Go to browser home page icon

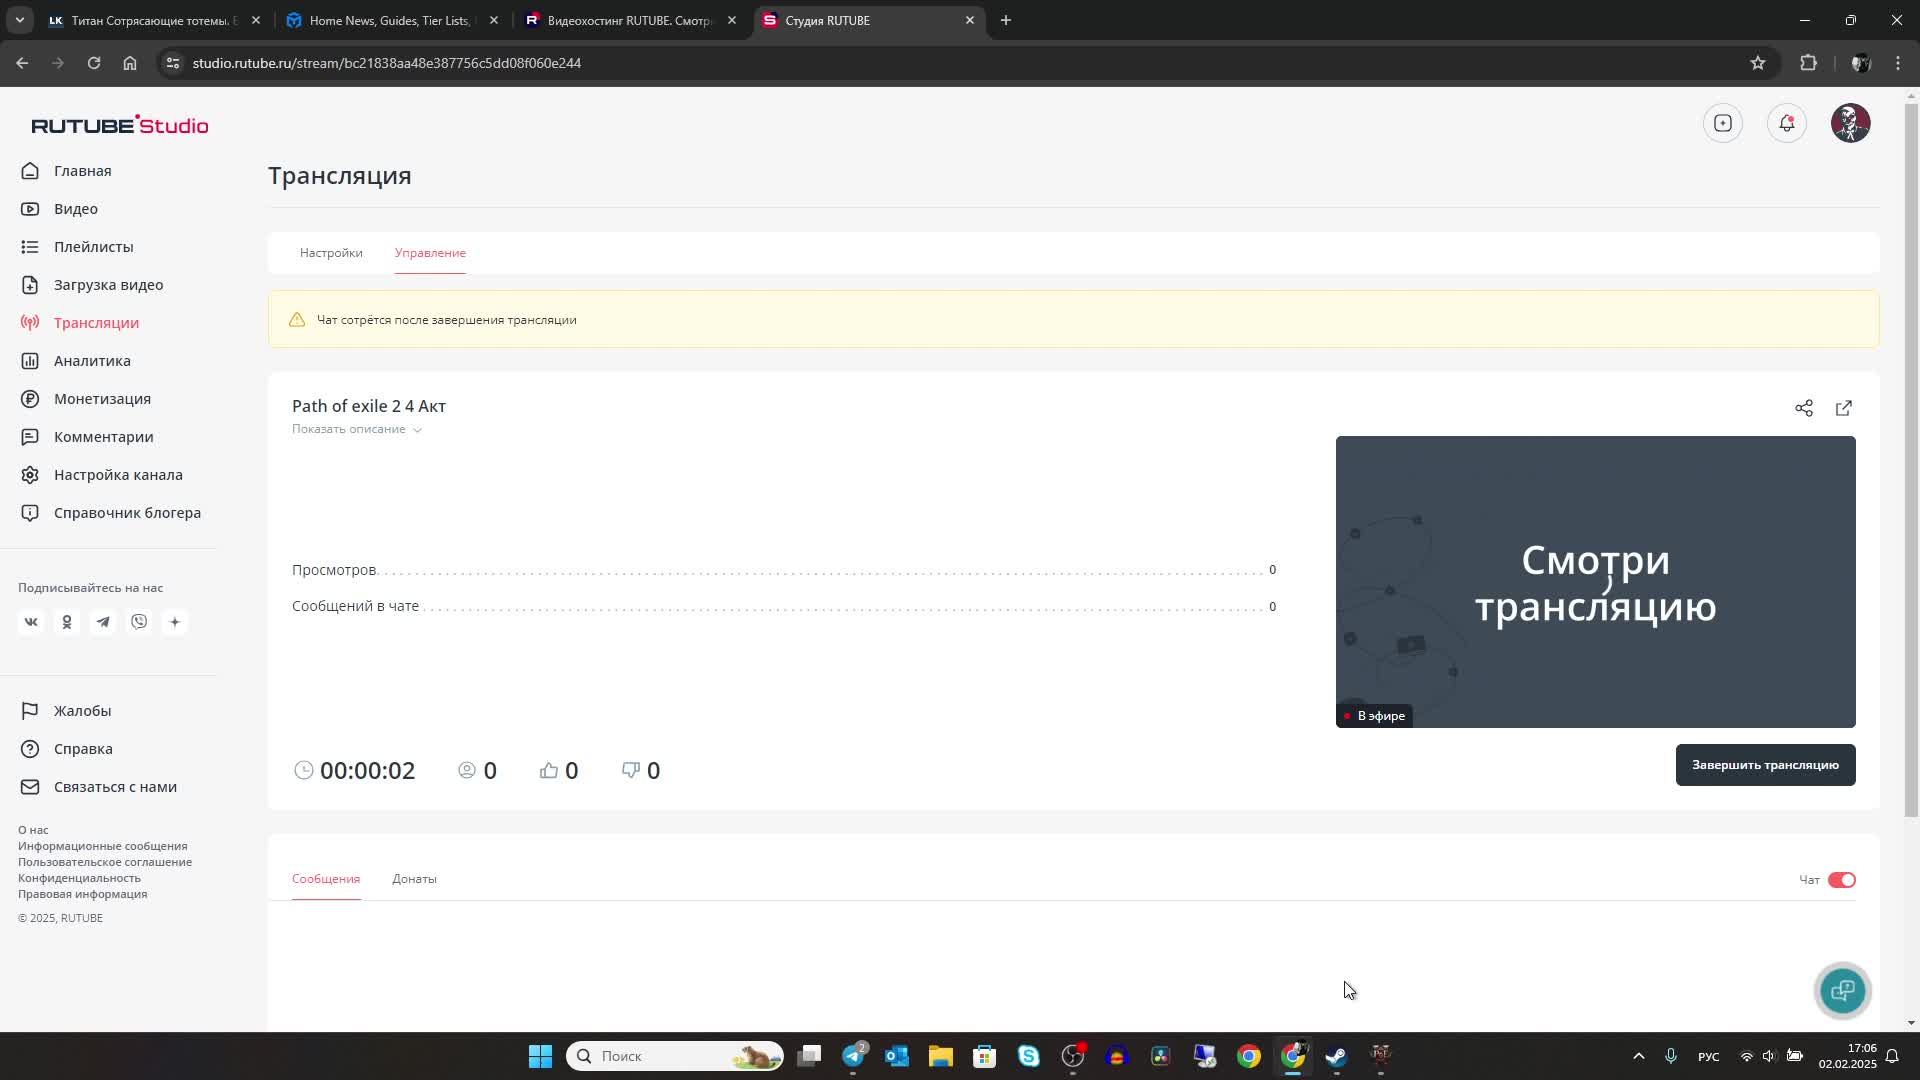[x=130, y=63]
